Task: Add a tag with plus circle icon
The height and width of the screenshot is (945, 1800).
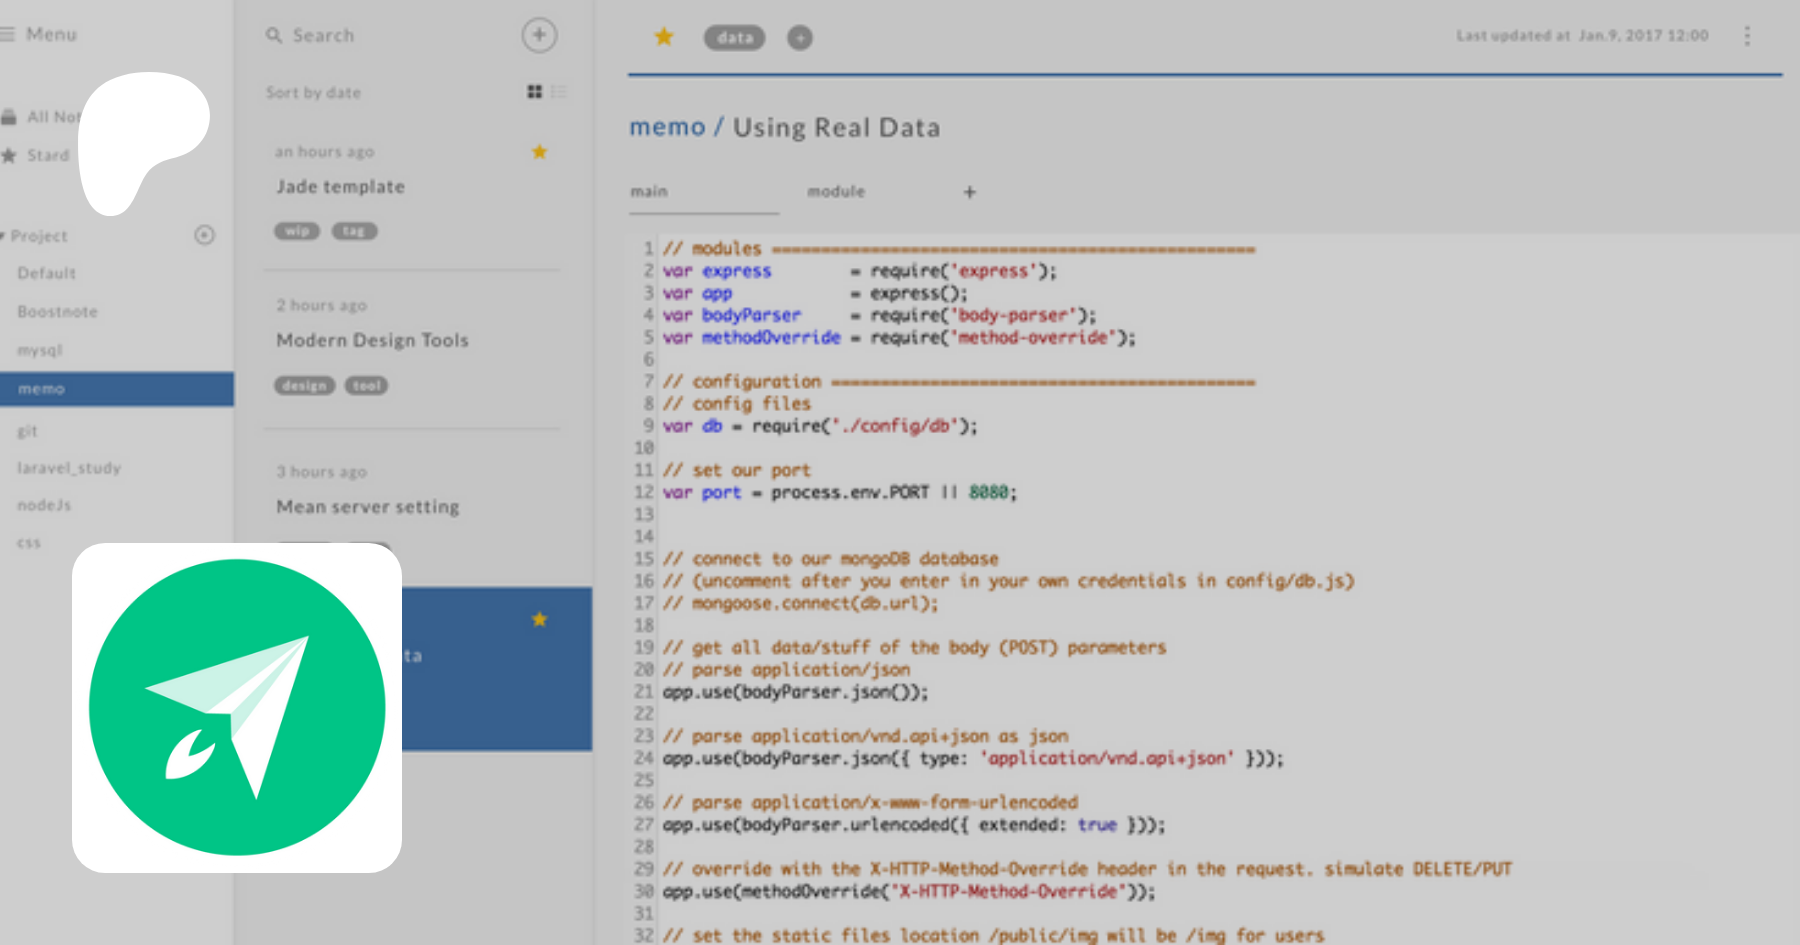Action: click(x=799, y=38)
